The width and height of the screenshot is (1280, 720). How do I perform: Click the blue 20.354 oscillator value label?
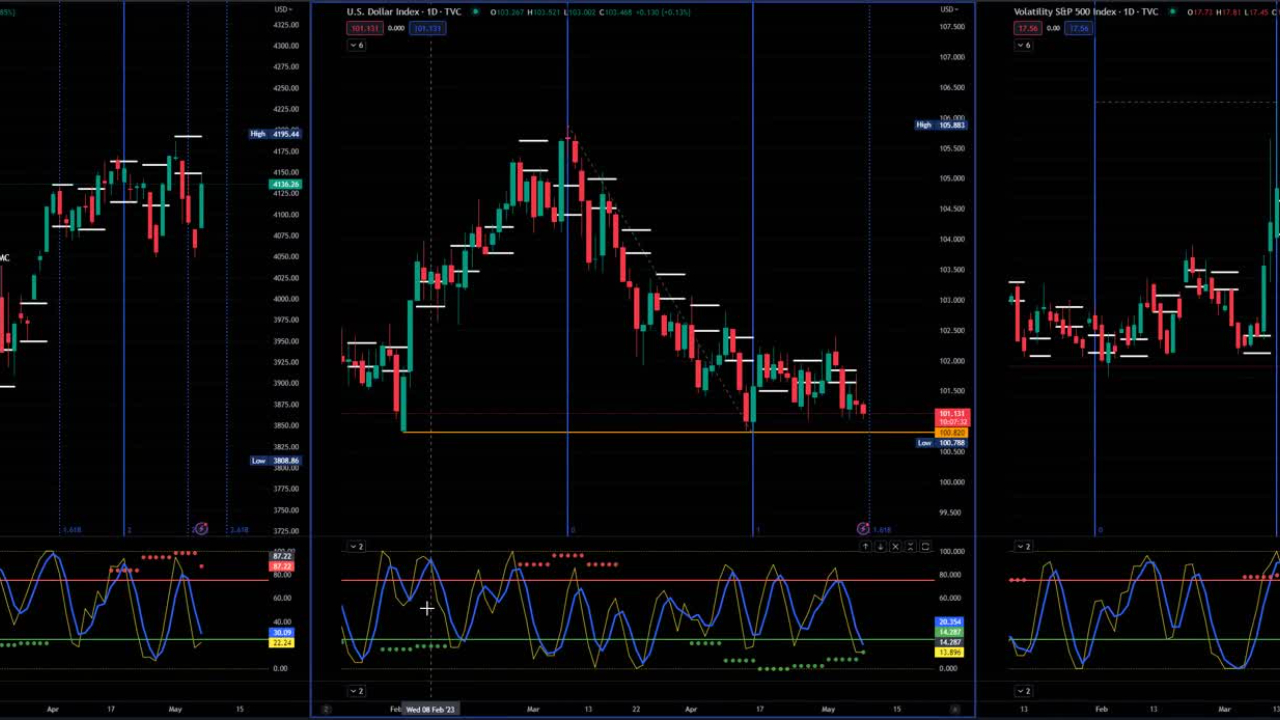coord(949,622)
